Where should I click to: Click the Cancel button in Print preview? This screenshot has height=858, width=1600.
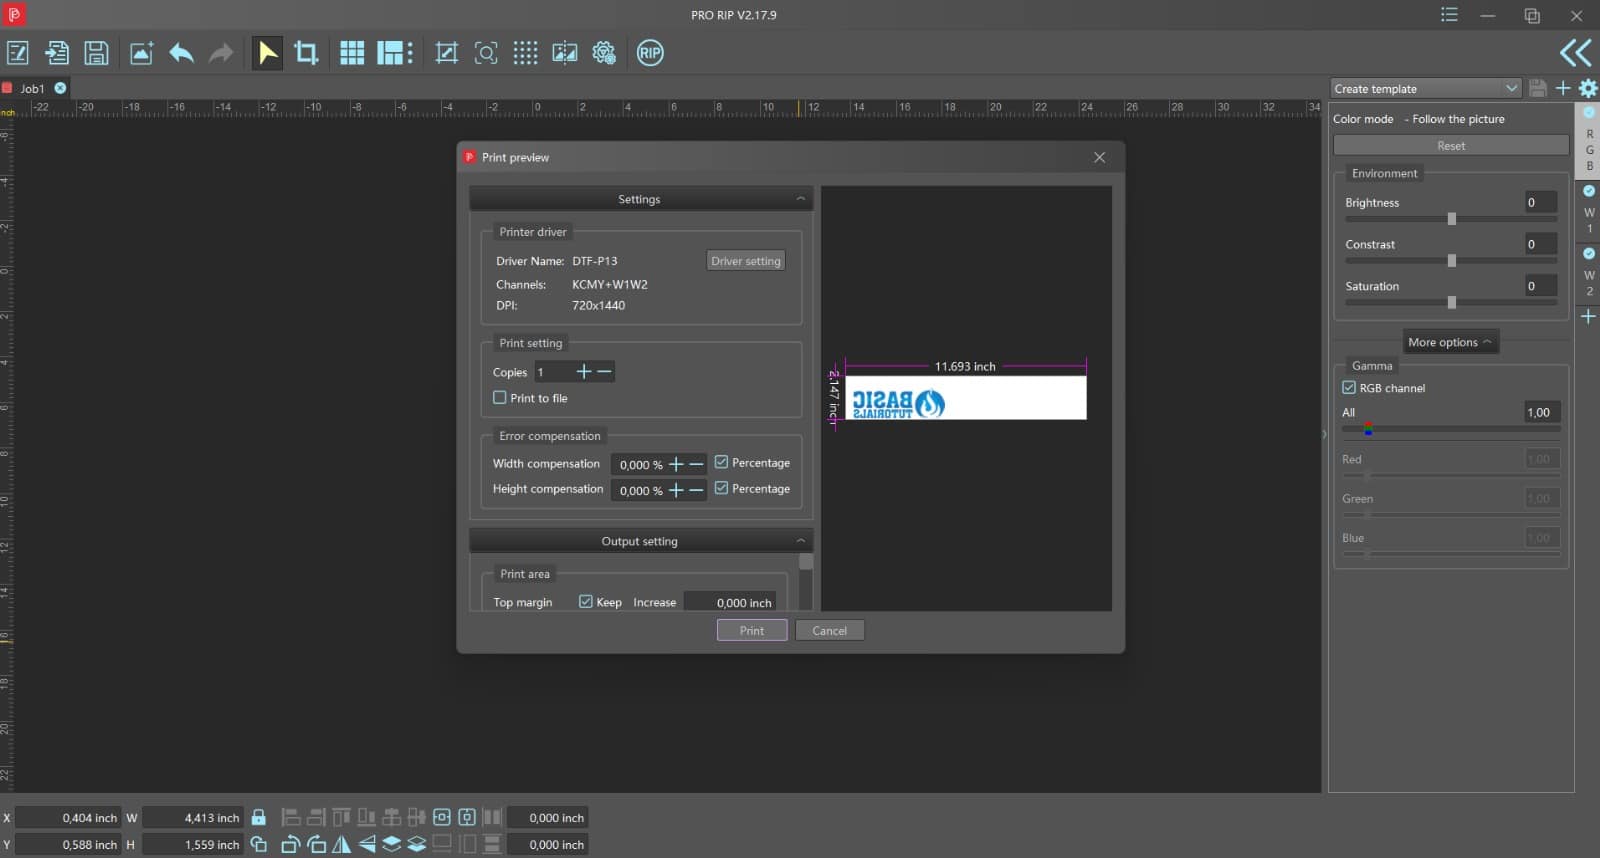829,631
